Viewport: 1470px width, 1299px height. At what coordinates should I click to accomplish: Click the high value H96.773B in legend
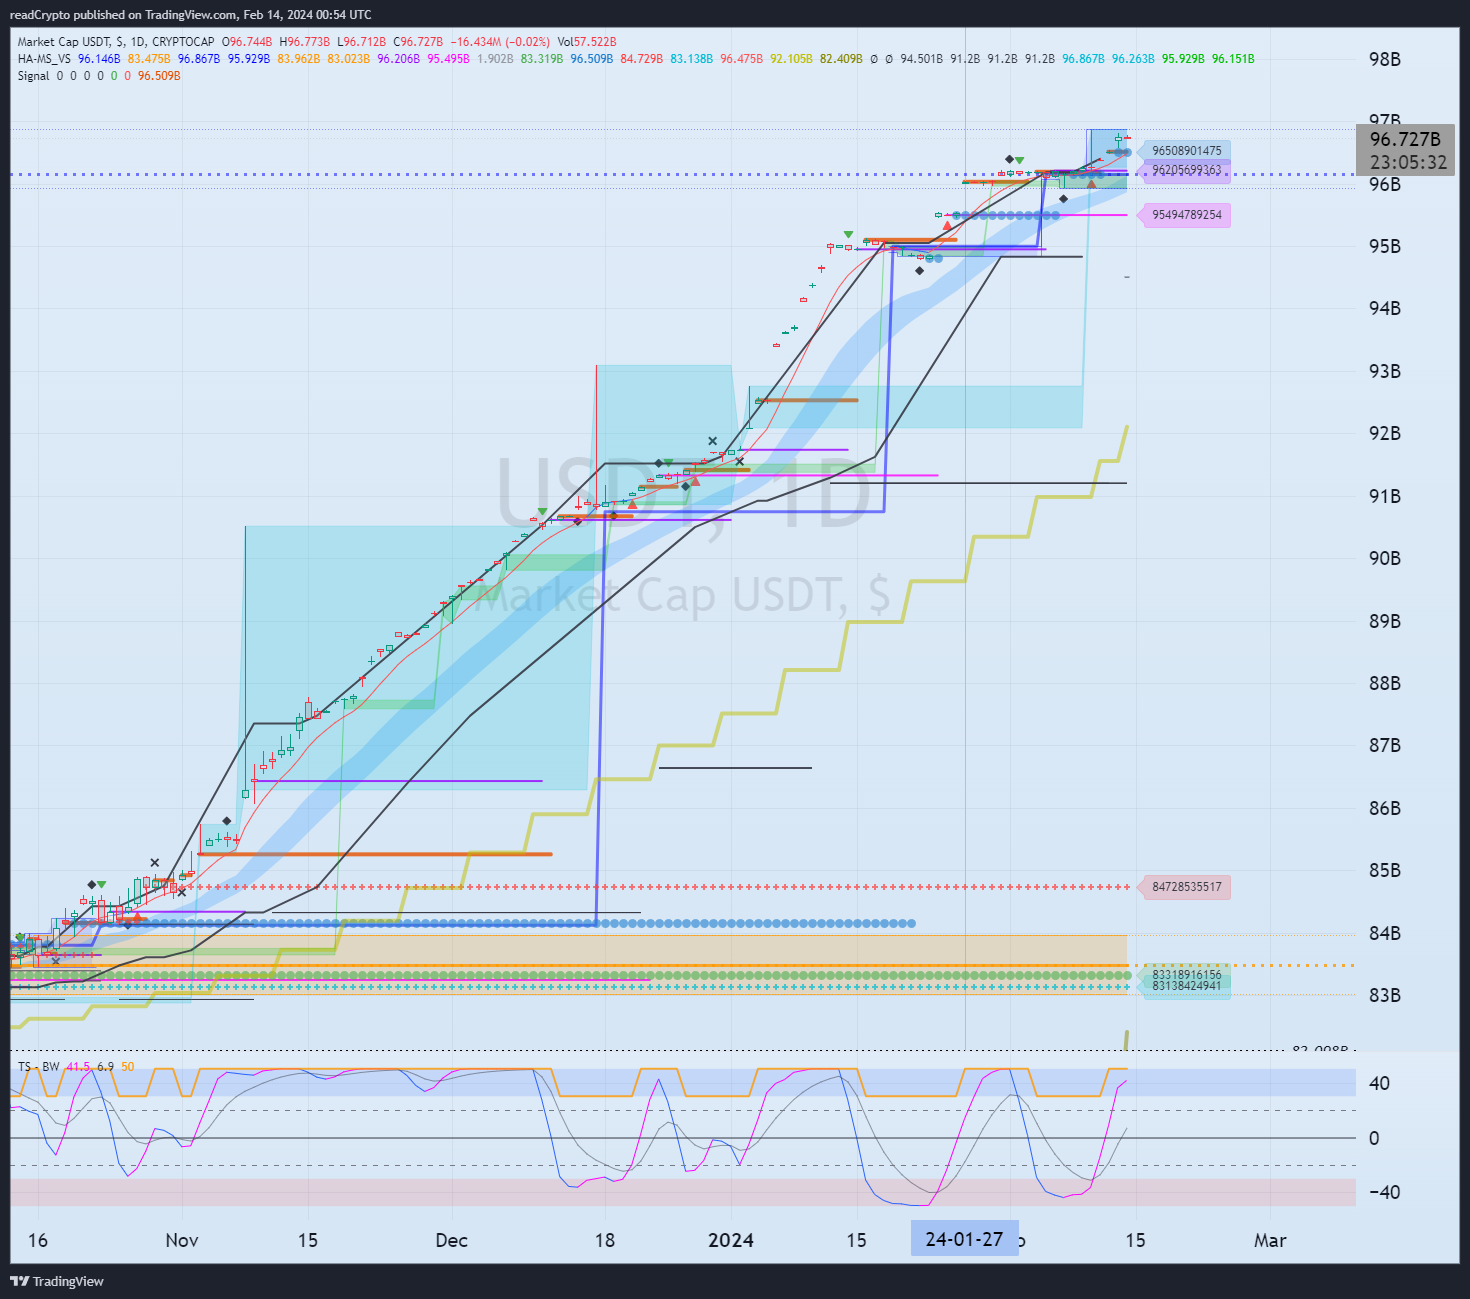(305, 42)
